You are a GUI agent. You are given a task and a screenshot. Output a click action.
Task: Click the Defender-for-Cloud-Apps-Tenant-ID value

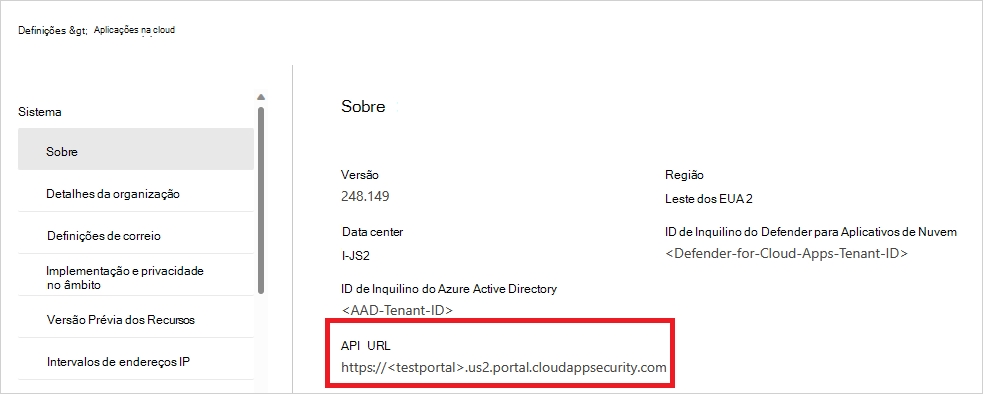point(786,254)
